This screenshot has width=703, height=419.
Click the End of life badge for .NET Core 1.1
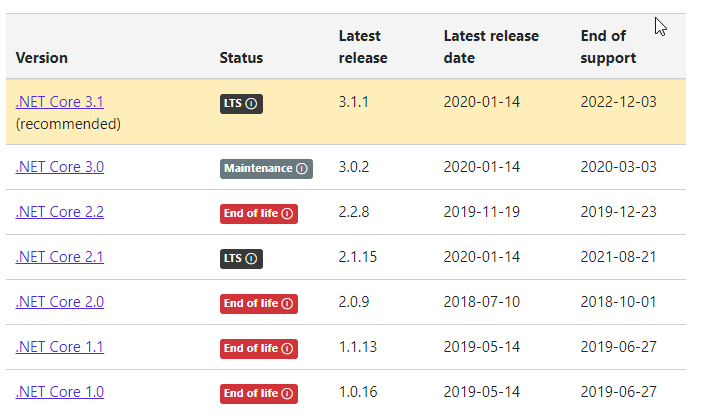point(259,349)
